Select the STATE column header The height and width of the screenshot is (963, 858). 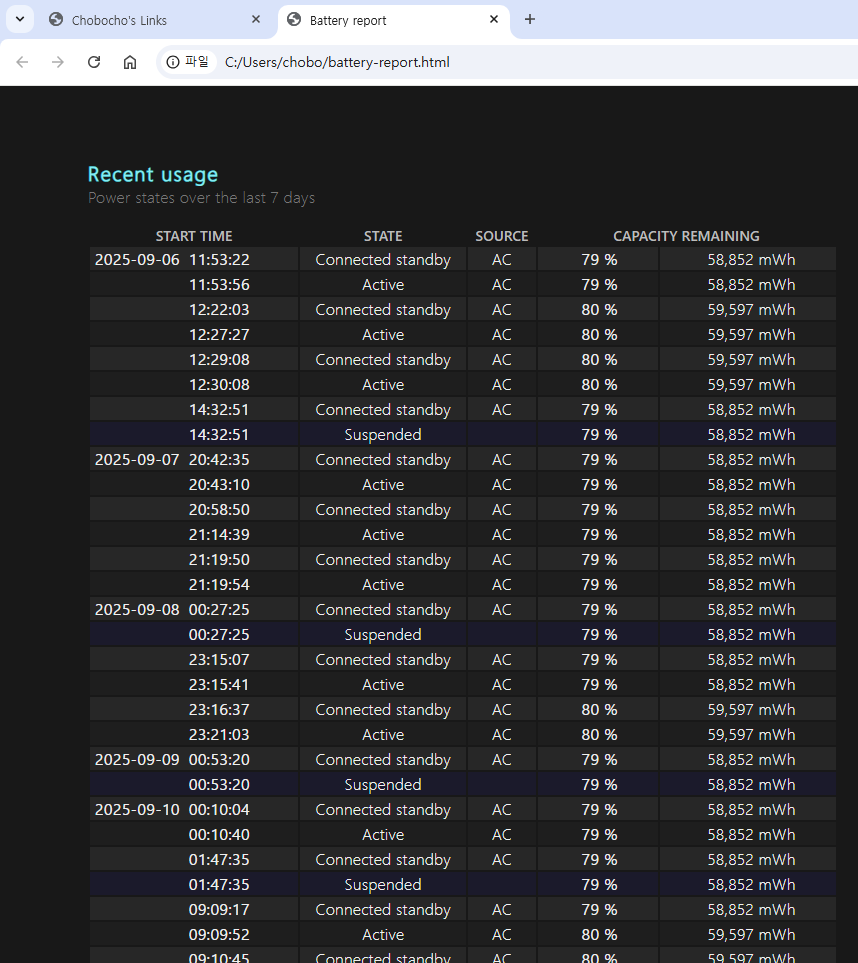tap(383, 236)
